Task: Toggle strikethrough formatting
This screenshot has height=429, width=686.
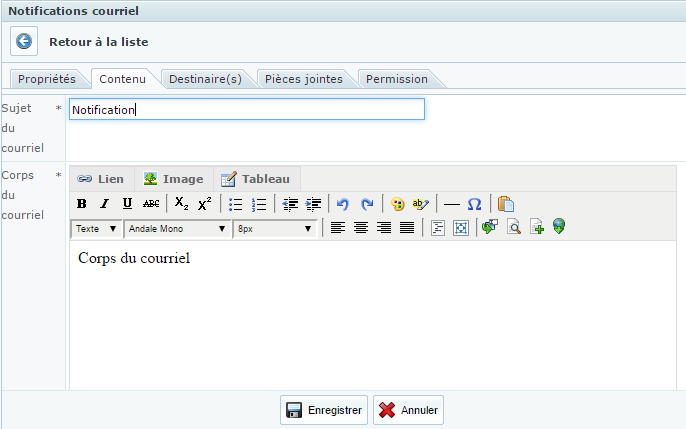Action: tap(151, 204)
